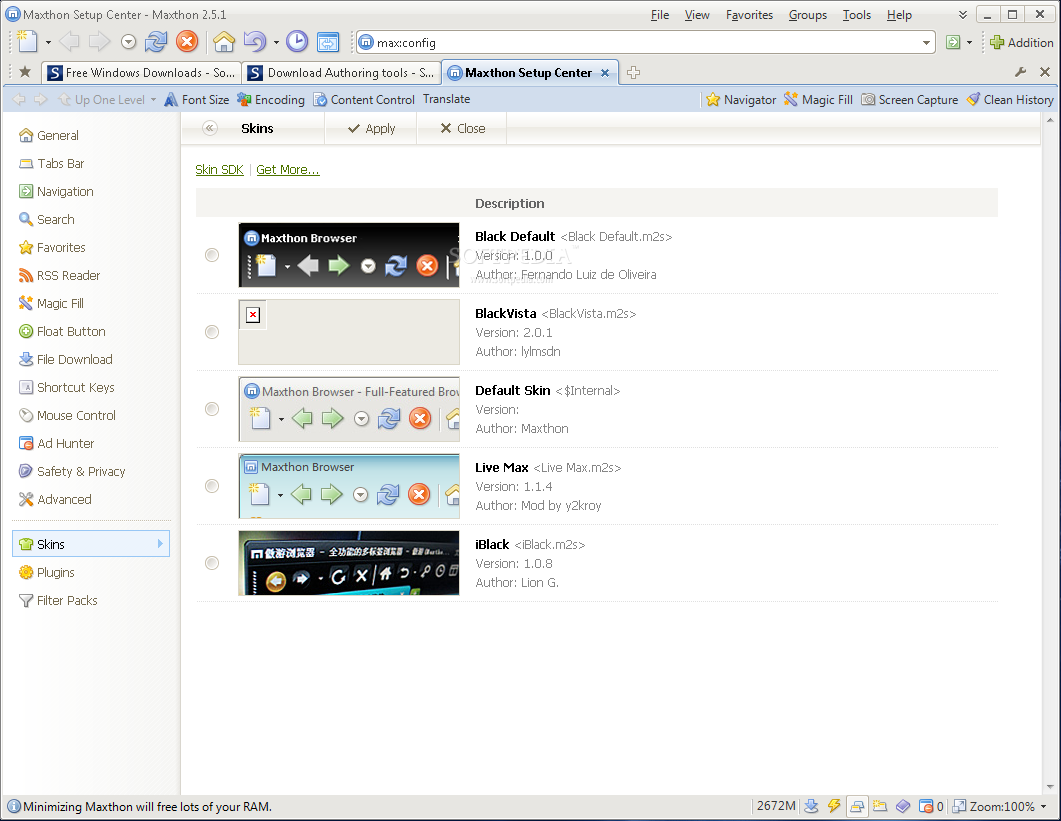Viewport: 1061px width, 821px height.
Task: Click the Undo closed tab icon
Action: [x=255, y=42]
